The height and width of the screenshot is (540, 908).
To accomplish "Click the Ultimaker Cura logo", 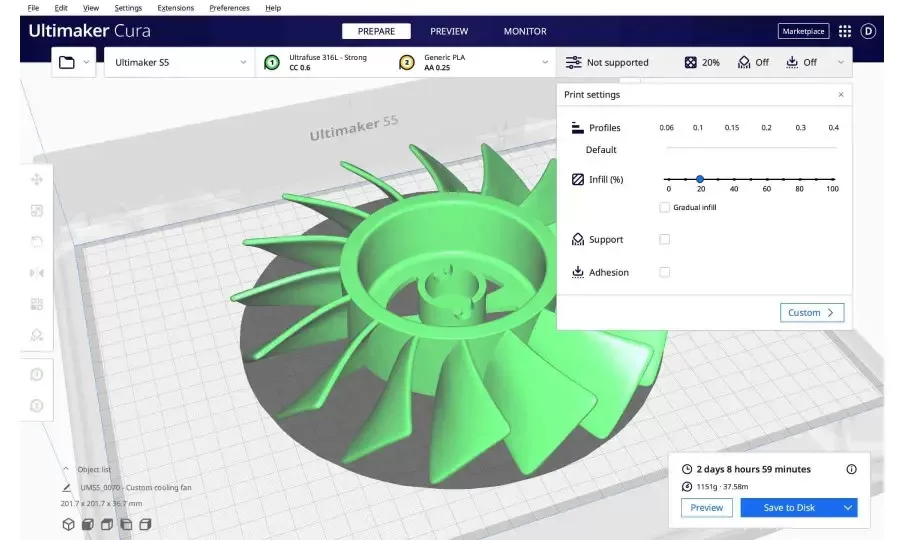I will click(x=90, y=31).
